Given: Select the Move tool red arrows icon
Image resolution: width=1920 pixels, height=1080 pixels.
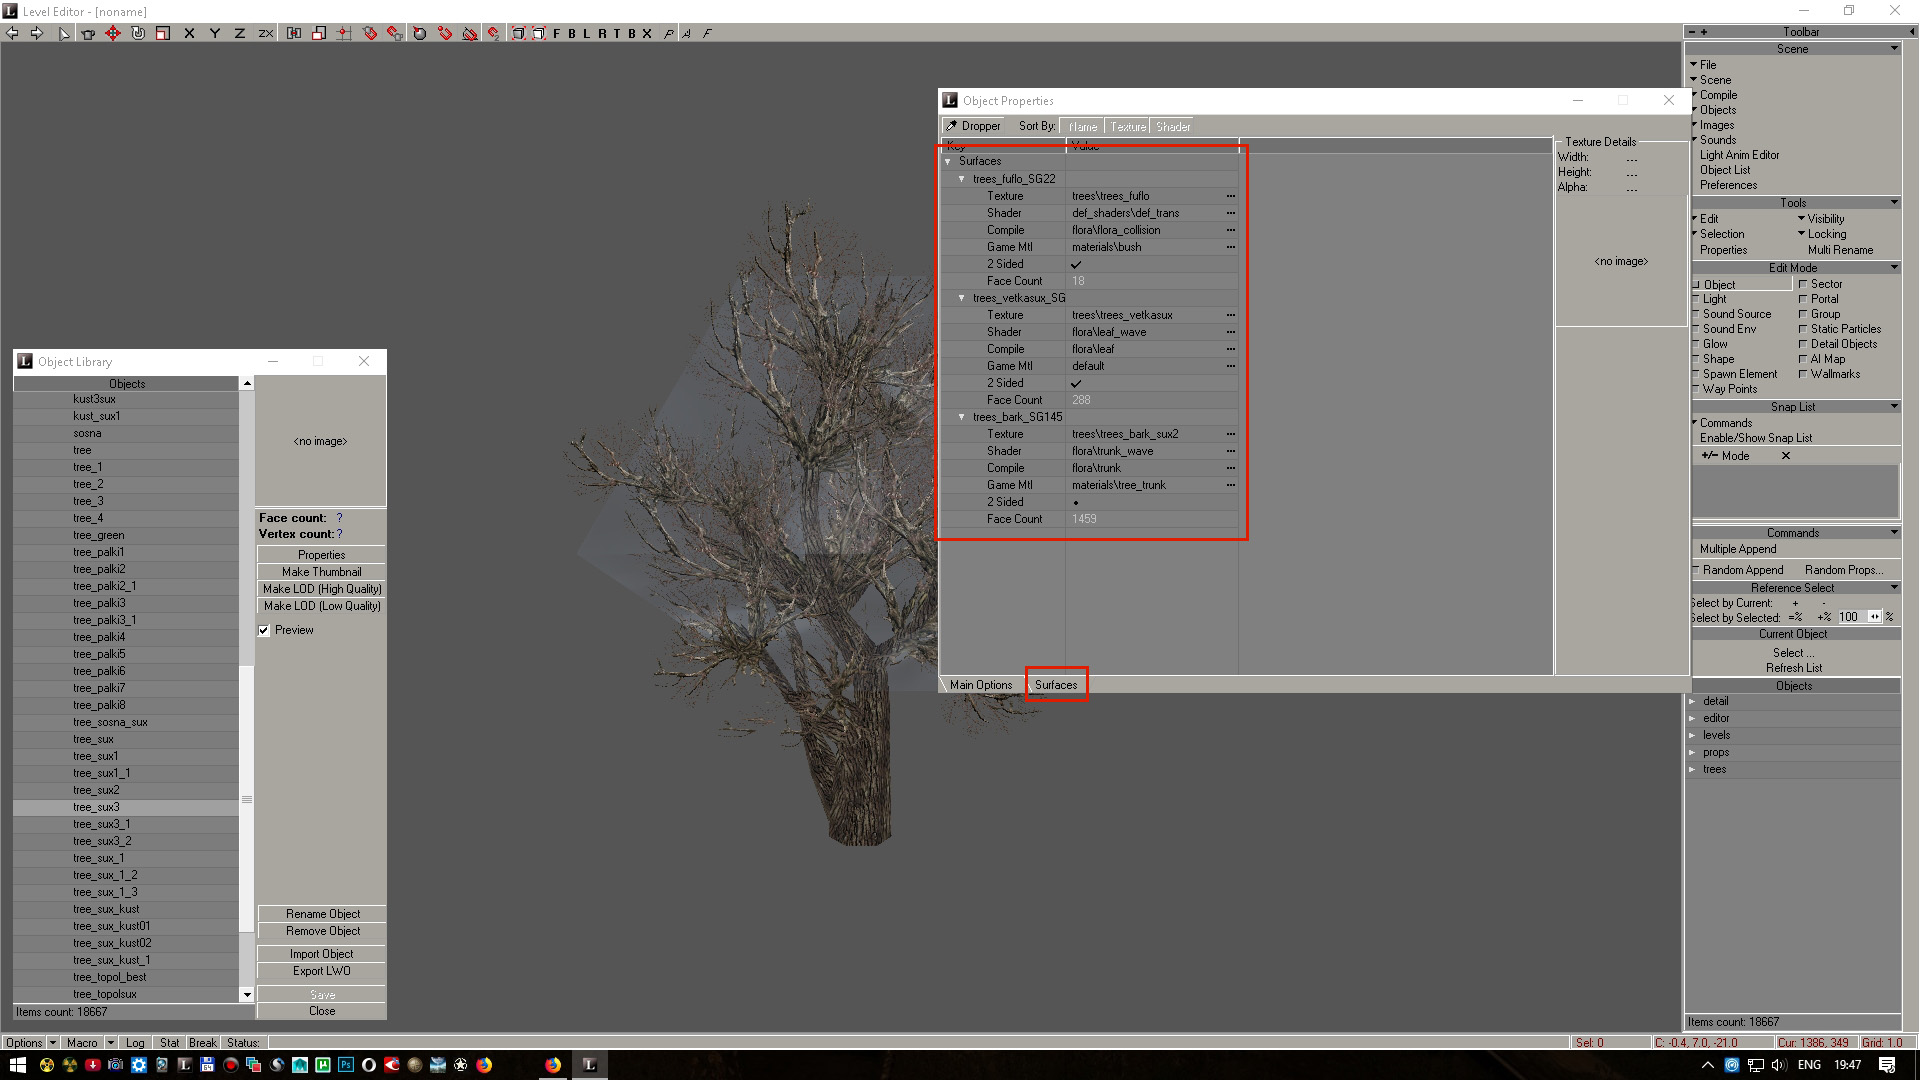Looking at the screenshot, I should click(113, 33).
